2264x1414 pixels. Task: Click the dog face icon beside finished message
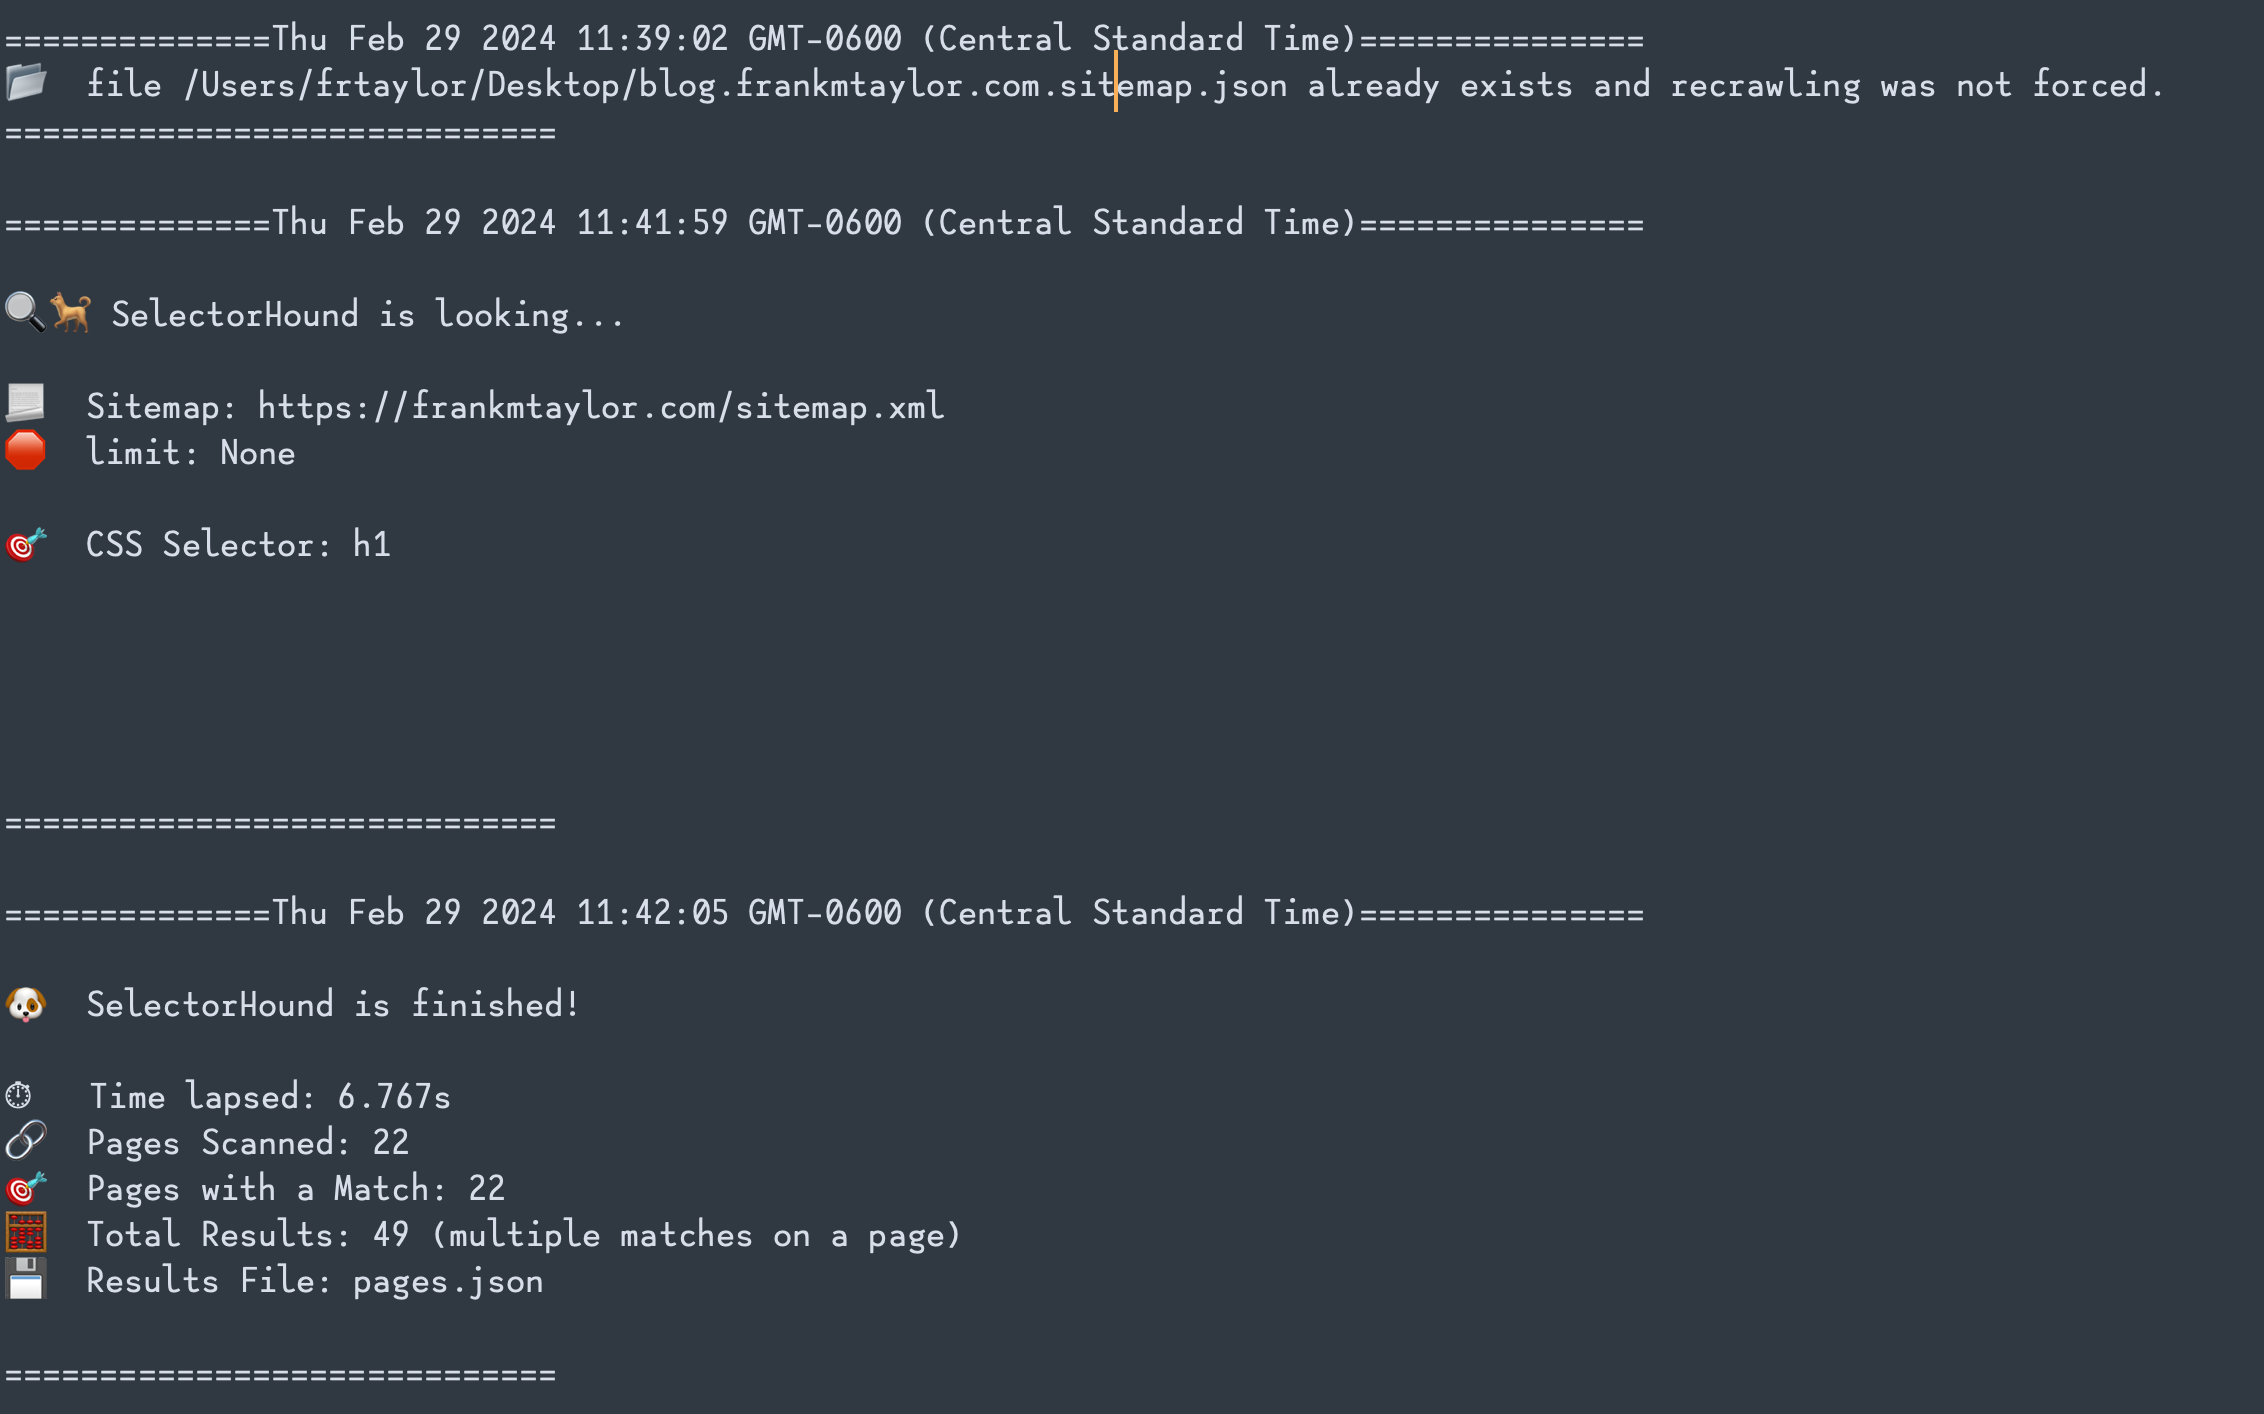pos(26,1004)
